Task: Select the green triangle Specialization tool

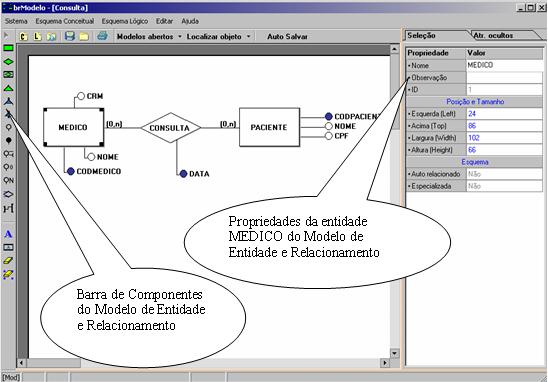Action: point(8,88)
